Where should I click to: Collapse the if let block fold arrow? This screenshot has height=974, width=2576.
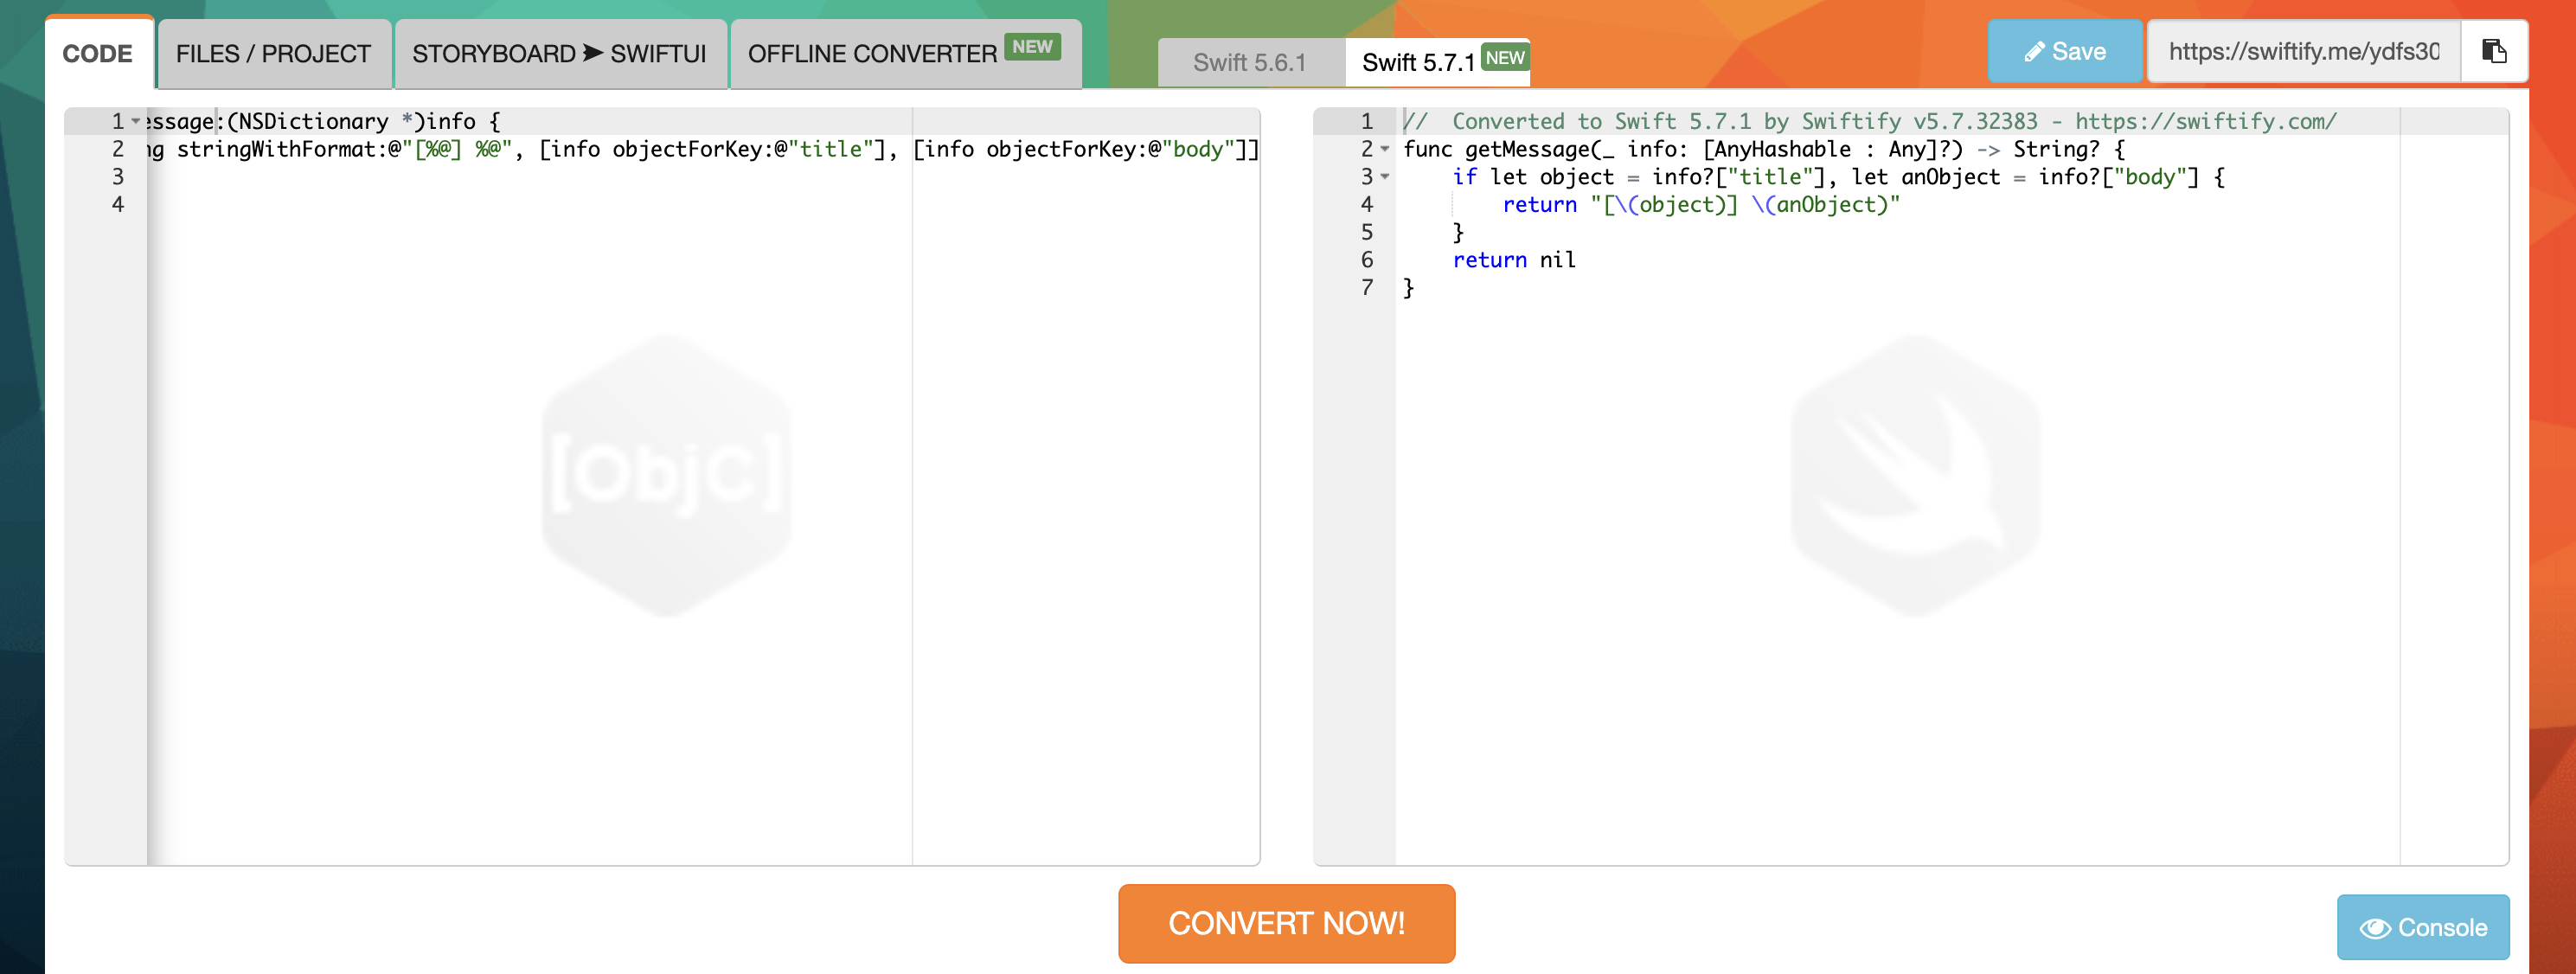click(x=1385, y=177)
